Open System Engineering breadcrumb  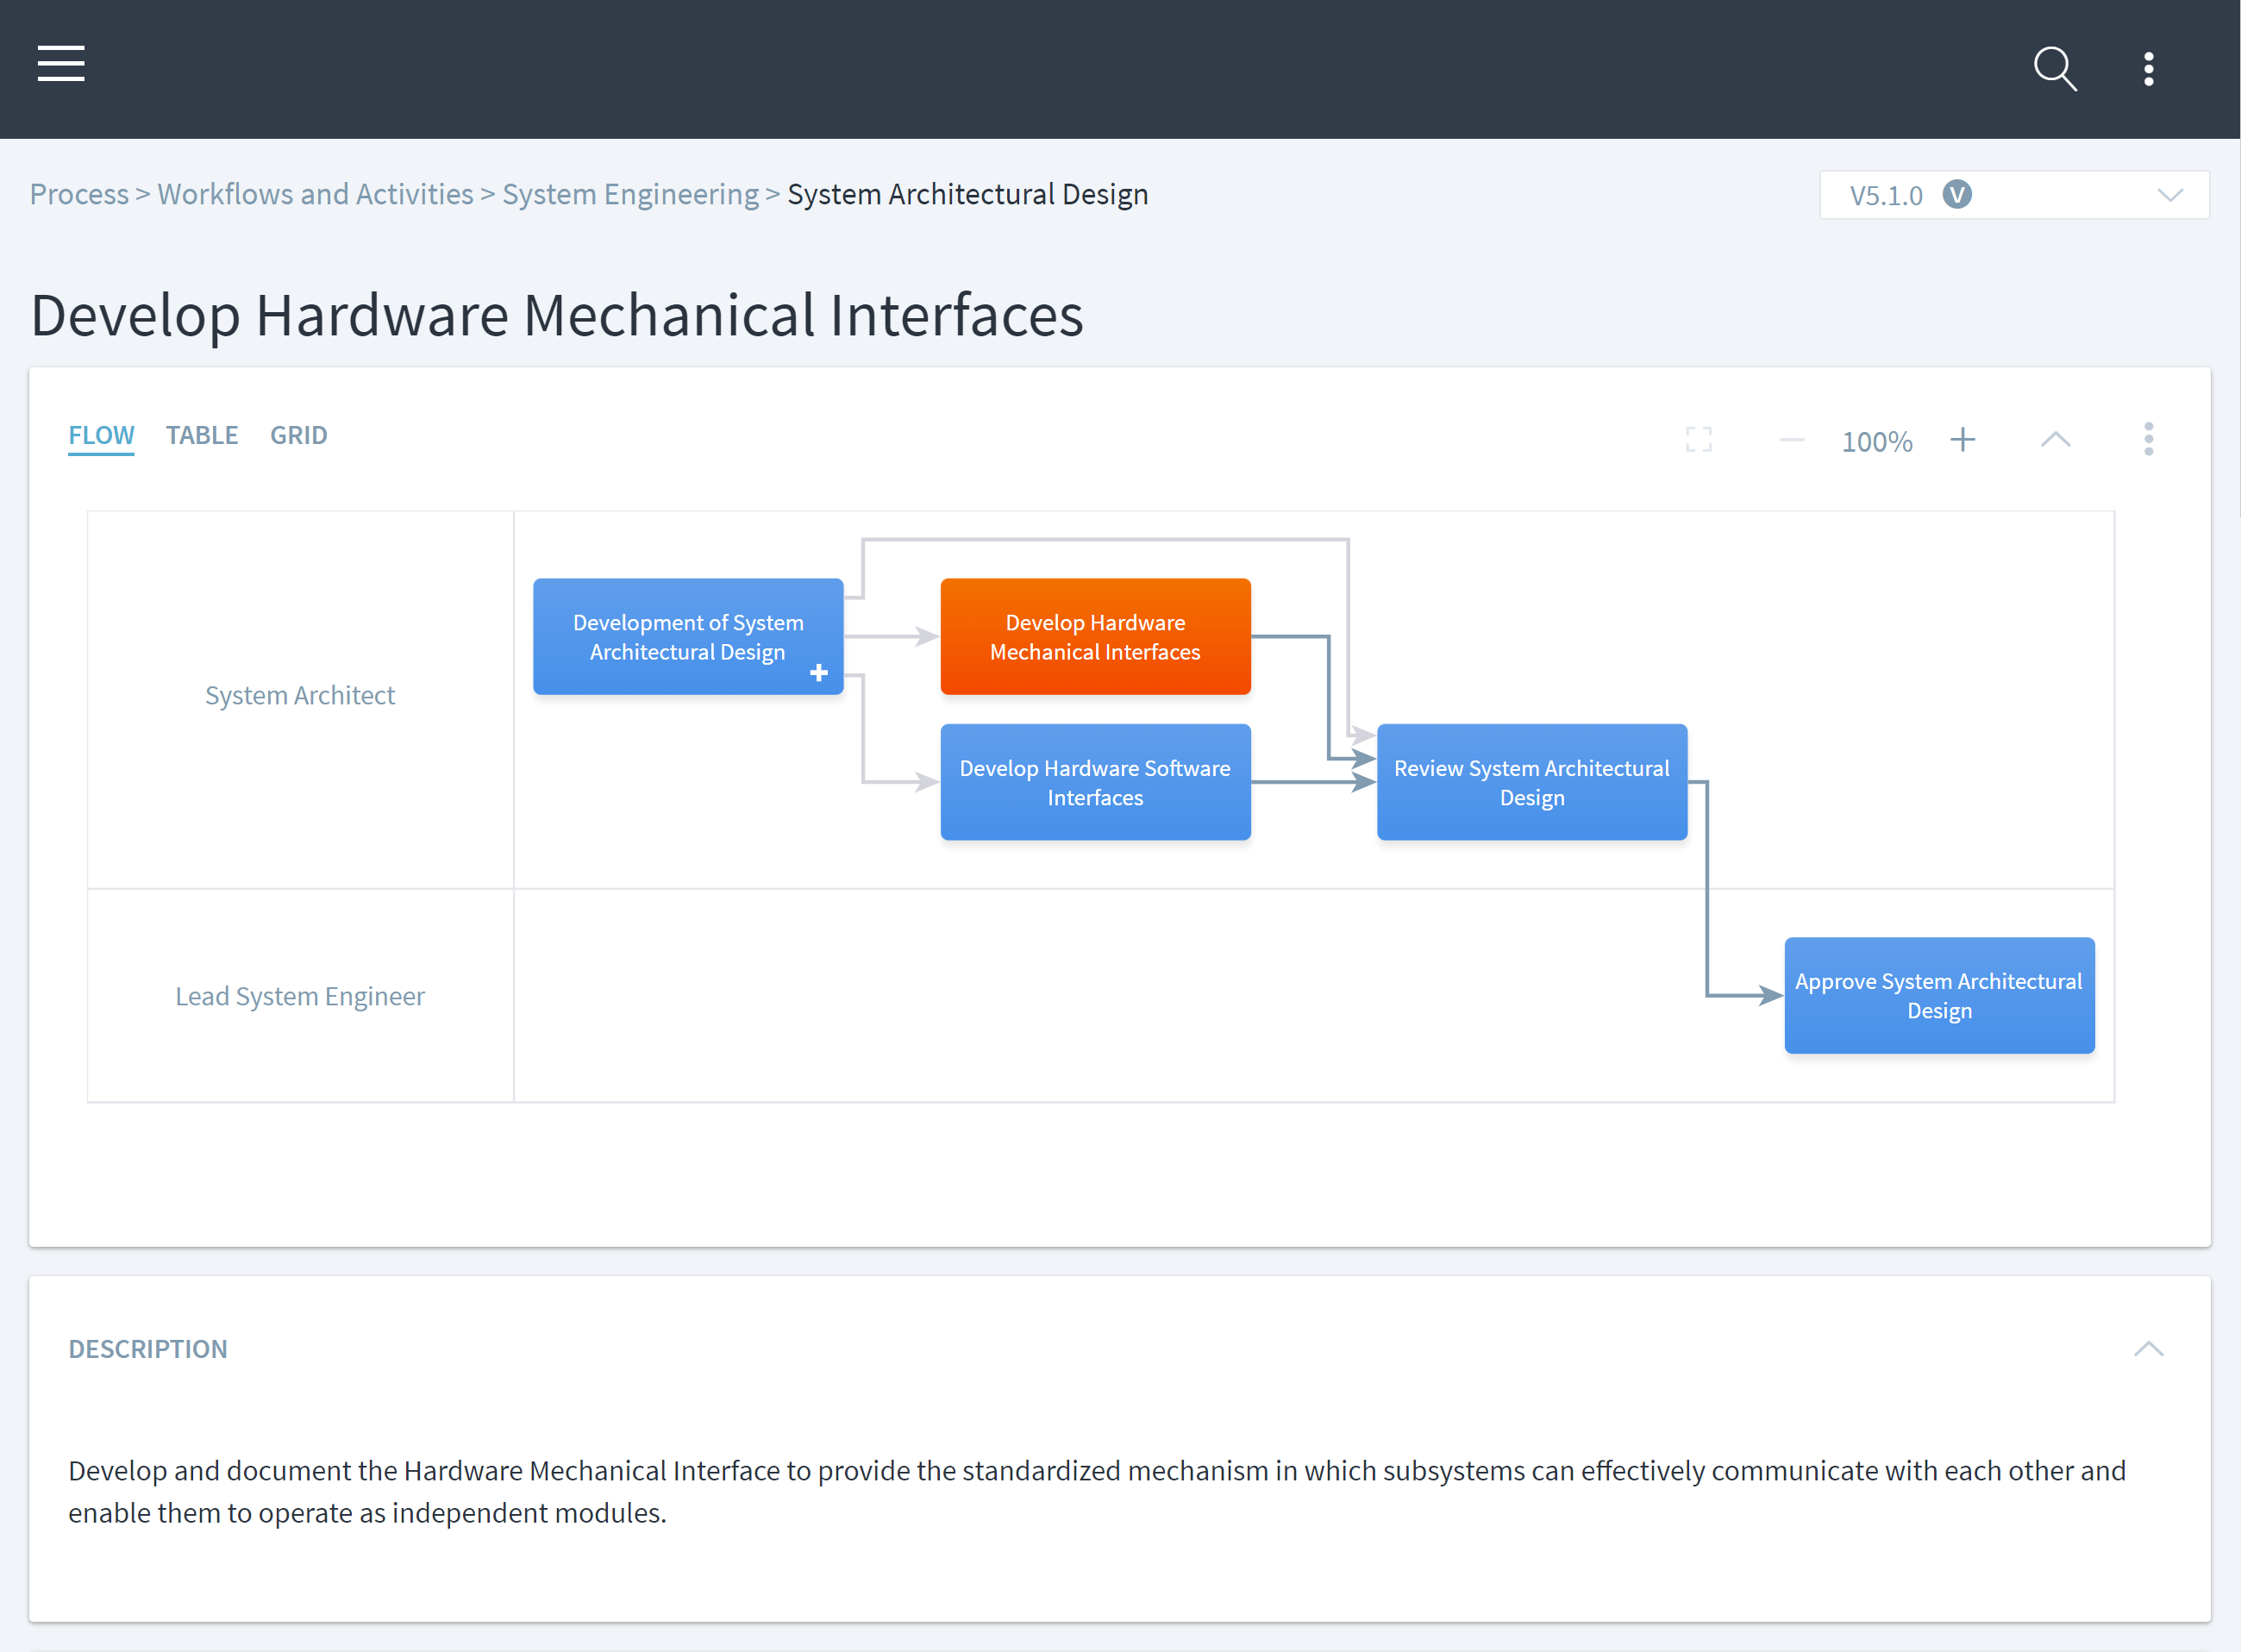(630, 194)
